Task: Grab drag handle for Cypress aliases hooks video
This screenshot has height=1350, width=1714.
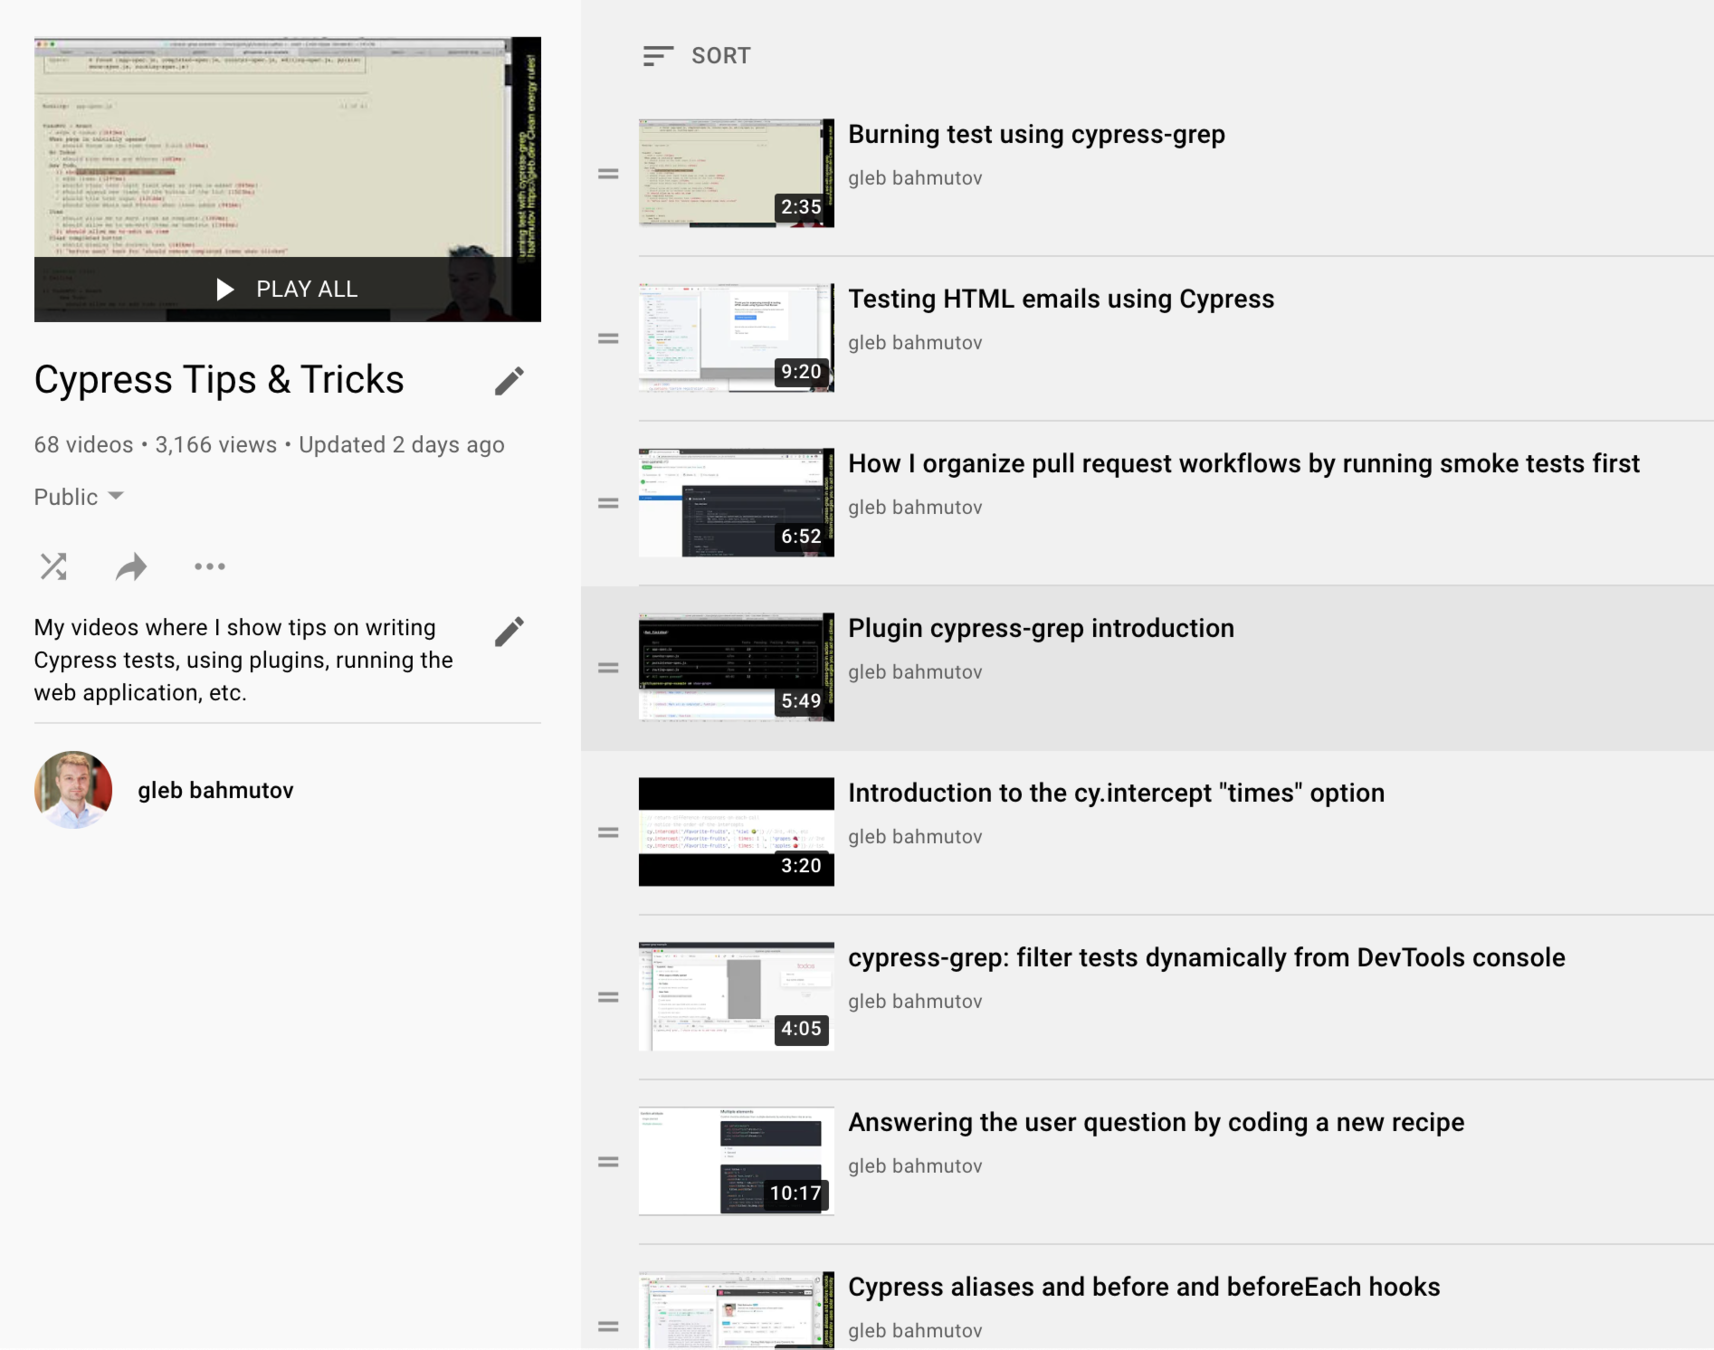Action: [x=608, y=1327]
